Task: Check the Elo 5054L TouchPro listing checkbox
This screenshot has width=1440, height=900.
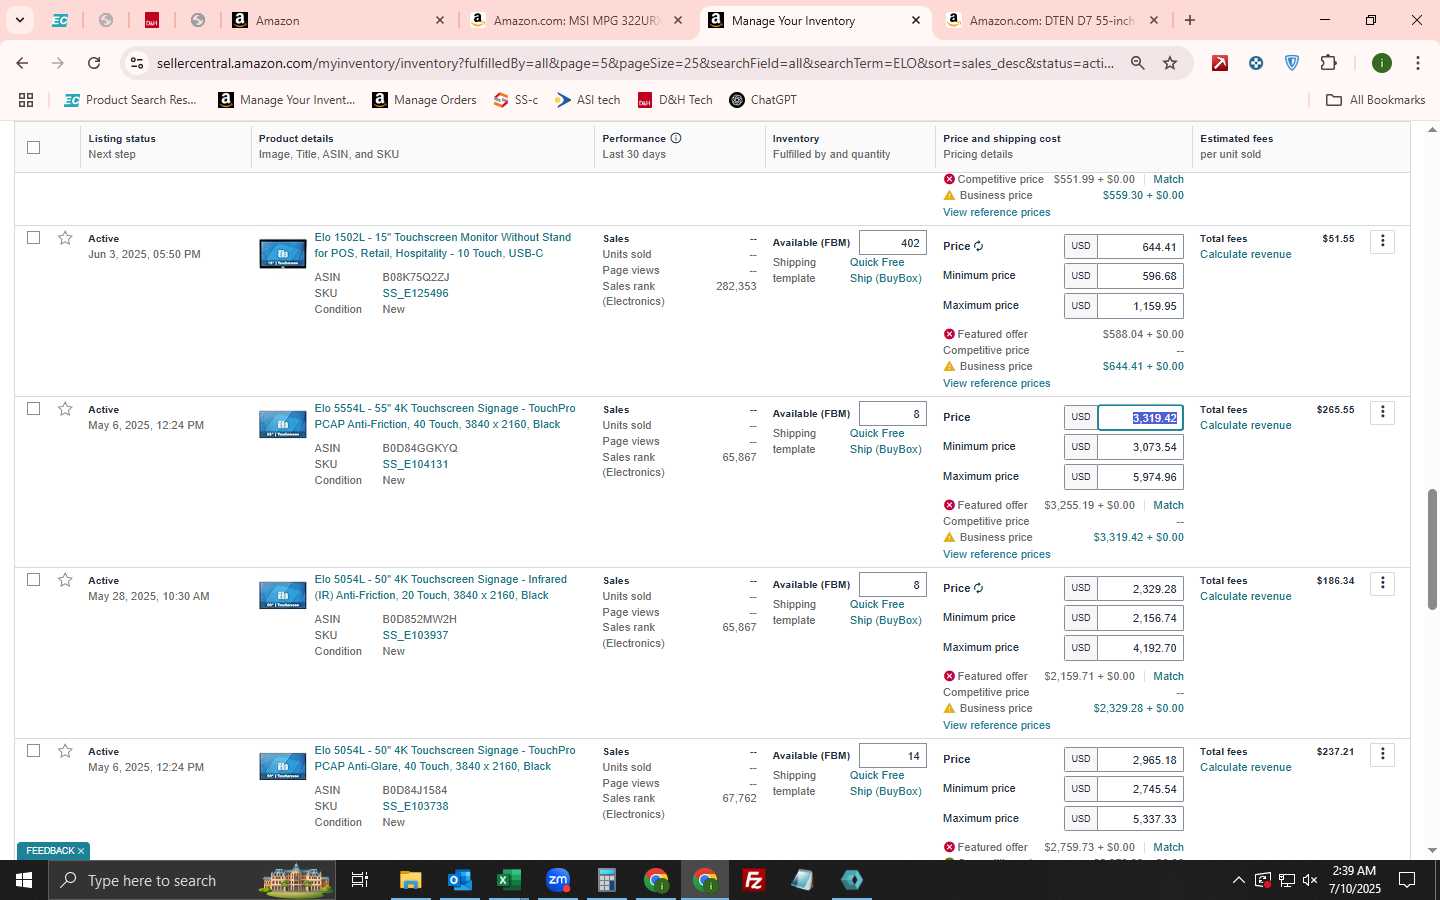Action: point(33,751)
